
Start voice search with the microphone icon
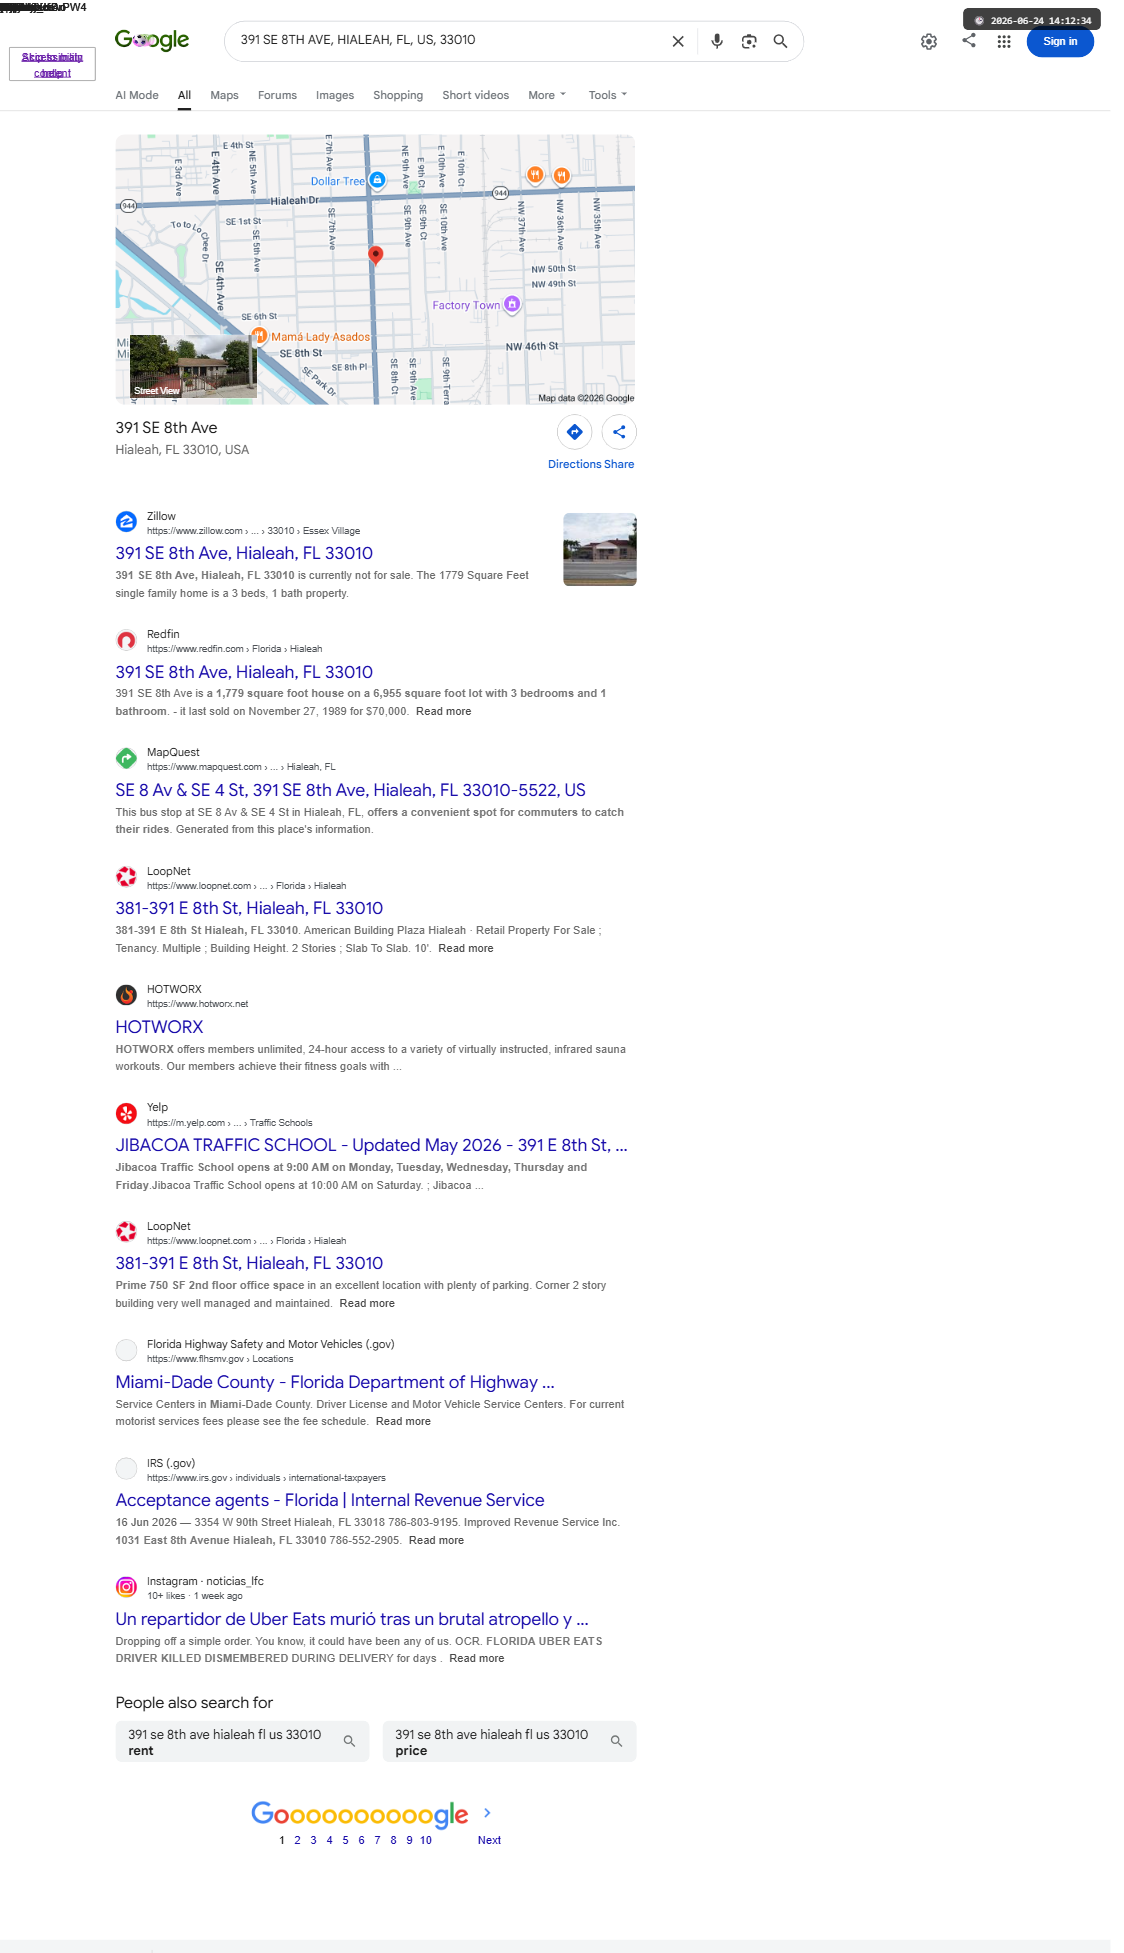coord(717,41)
